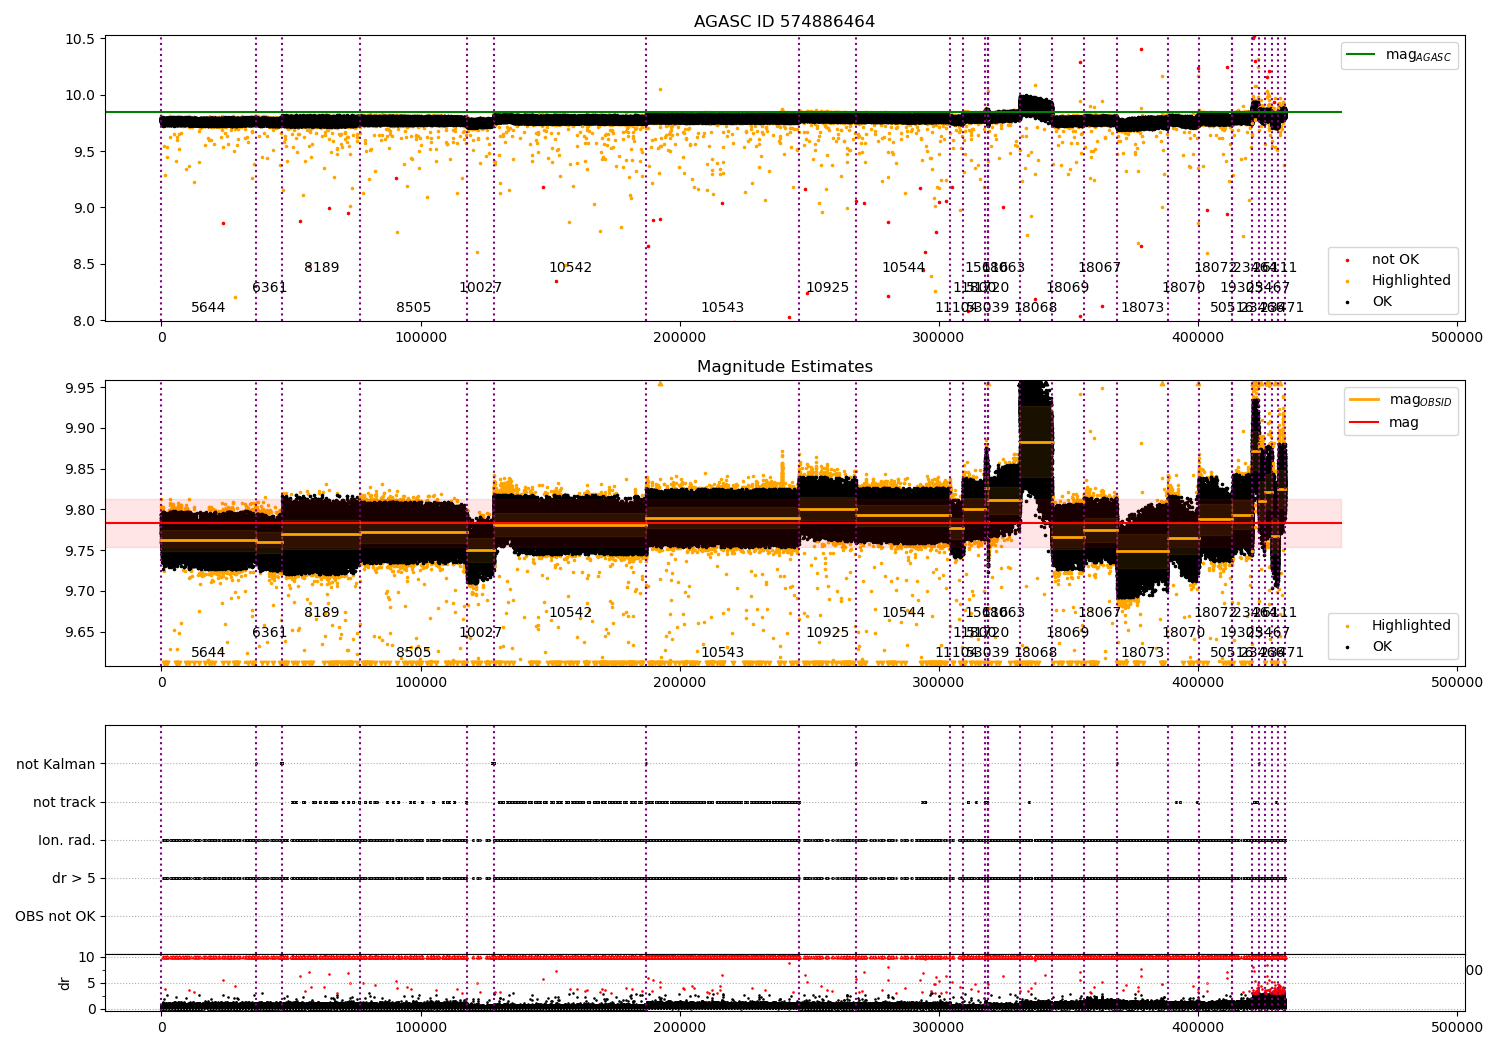Image resolution: width=1500 pixels, height=1050 pixels.
Task: Click the 'not track' axis label
Action: [64, 802]
